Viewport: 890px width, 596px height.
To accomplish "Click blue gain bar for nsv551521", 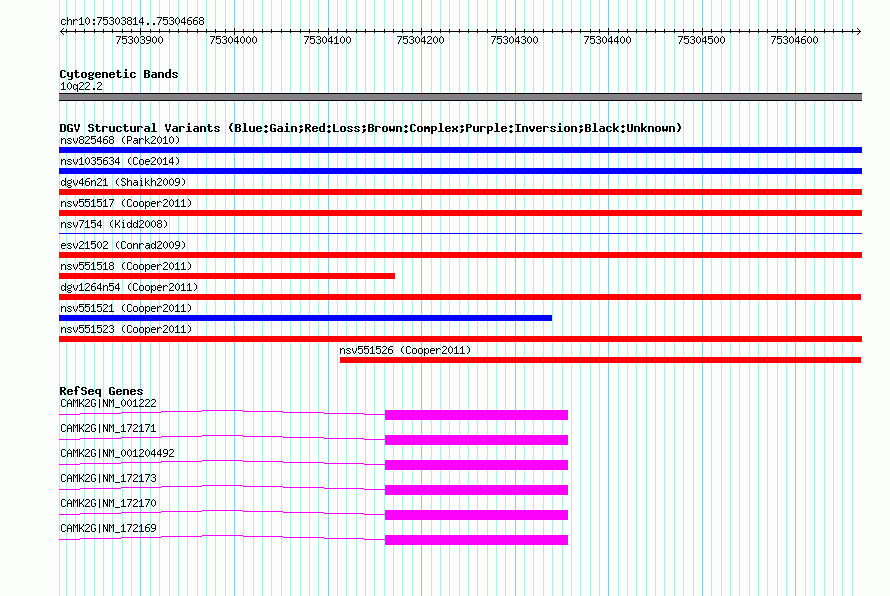I will (x=305, y=318).
